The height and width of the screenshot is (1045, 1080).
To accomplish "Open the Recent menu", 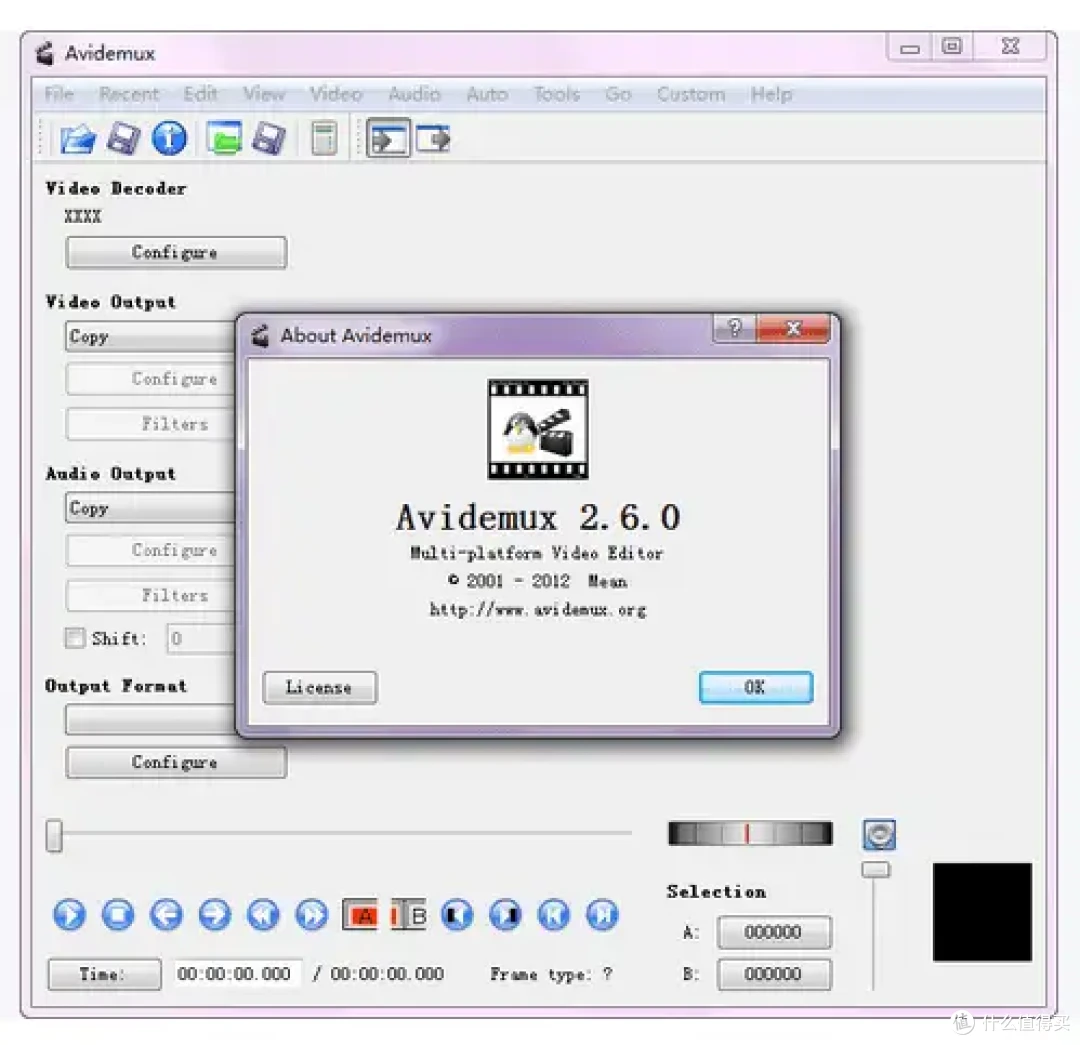I will coord(129,94).
